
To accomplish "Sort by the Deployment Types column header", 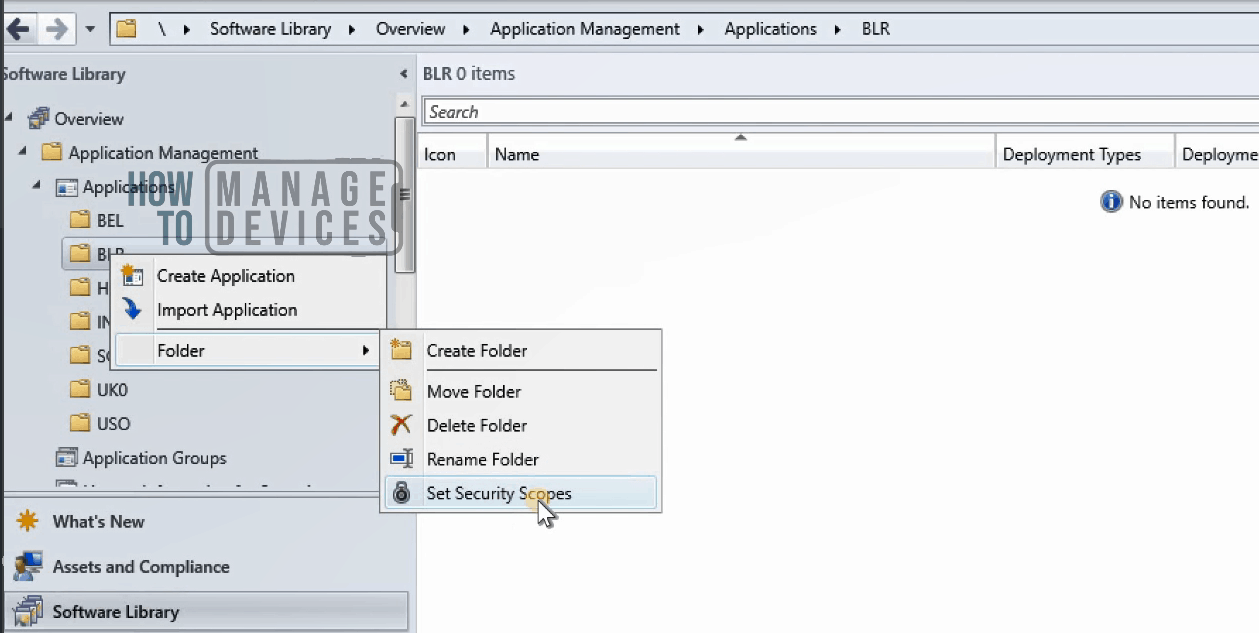I will [x=1085, y=154].
